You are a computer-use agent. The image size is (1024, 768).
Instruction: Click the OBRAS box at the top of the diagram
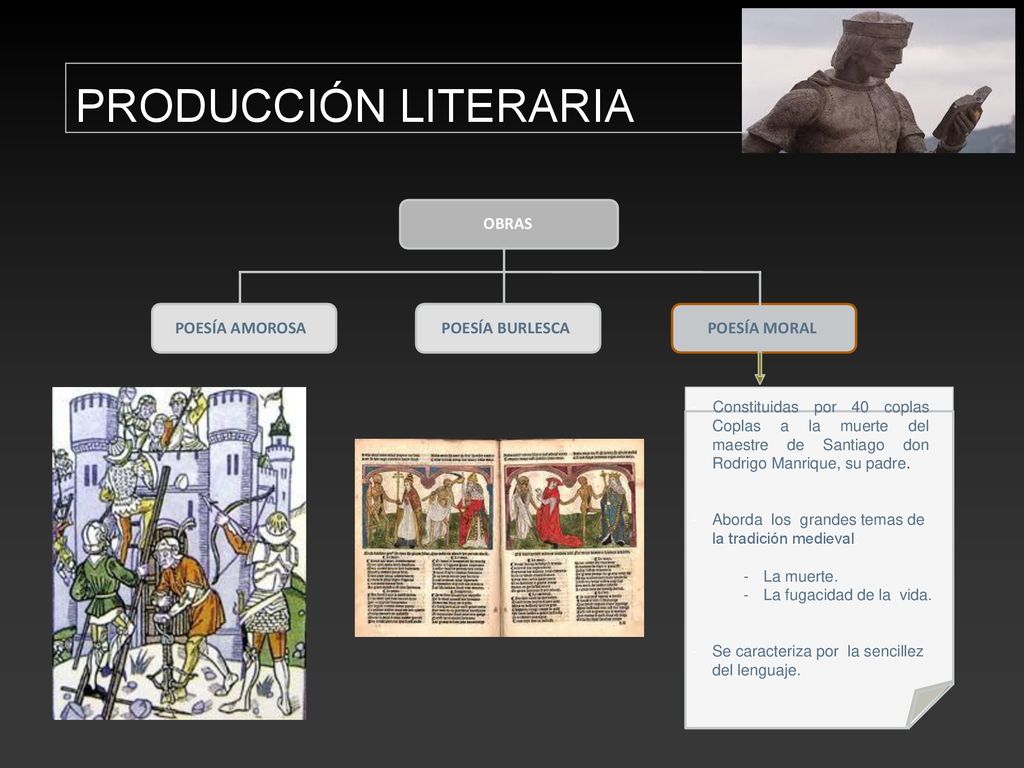coord(509,224)
